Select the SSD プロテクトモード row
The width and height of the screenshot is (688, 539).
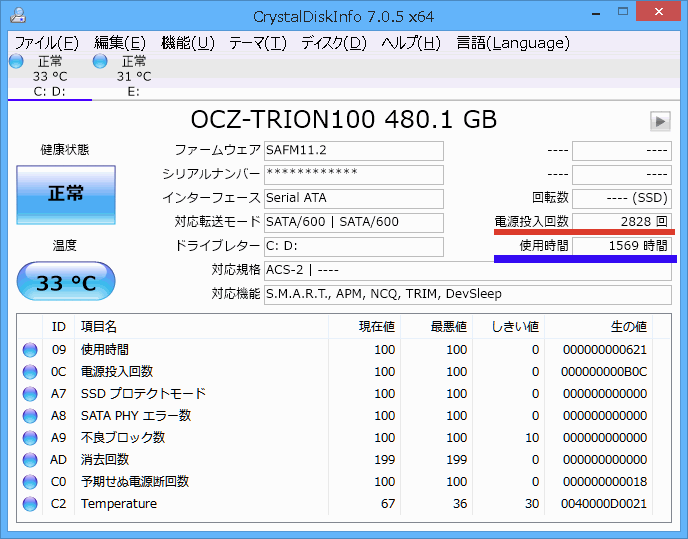344,394
